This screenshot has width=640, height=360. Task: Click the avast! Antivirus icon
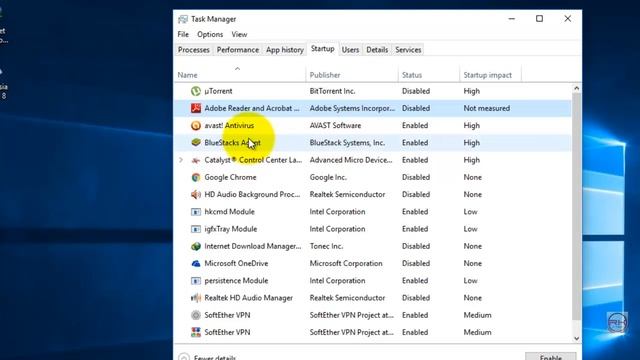[x=196, y=125]
